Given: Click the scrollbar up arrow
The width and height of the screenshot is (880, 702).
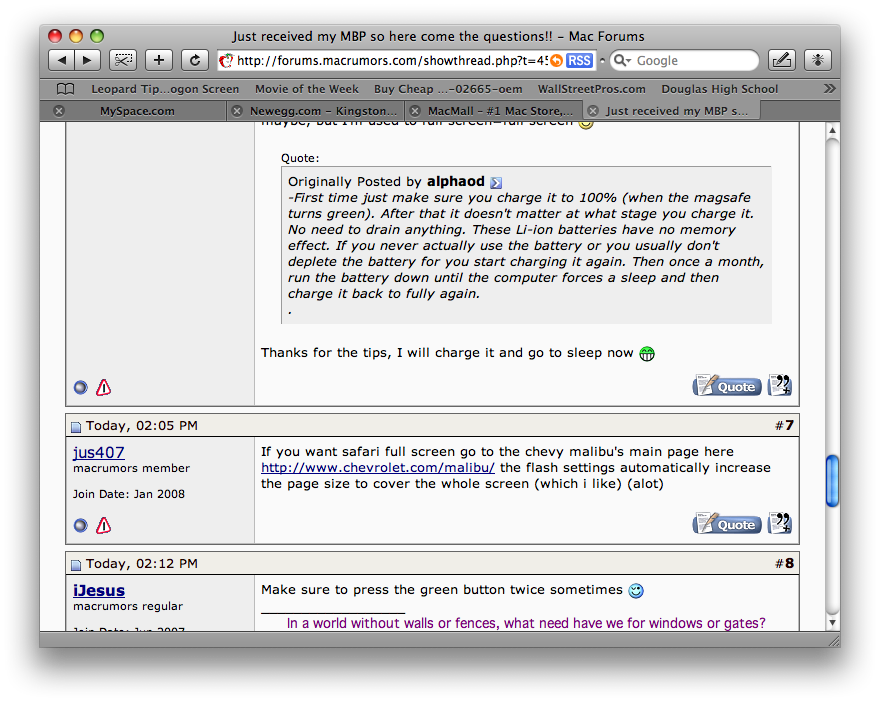Looking at the screenshot, I should [x=833, y=131].
